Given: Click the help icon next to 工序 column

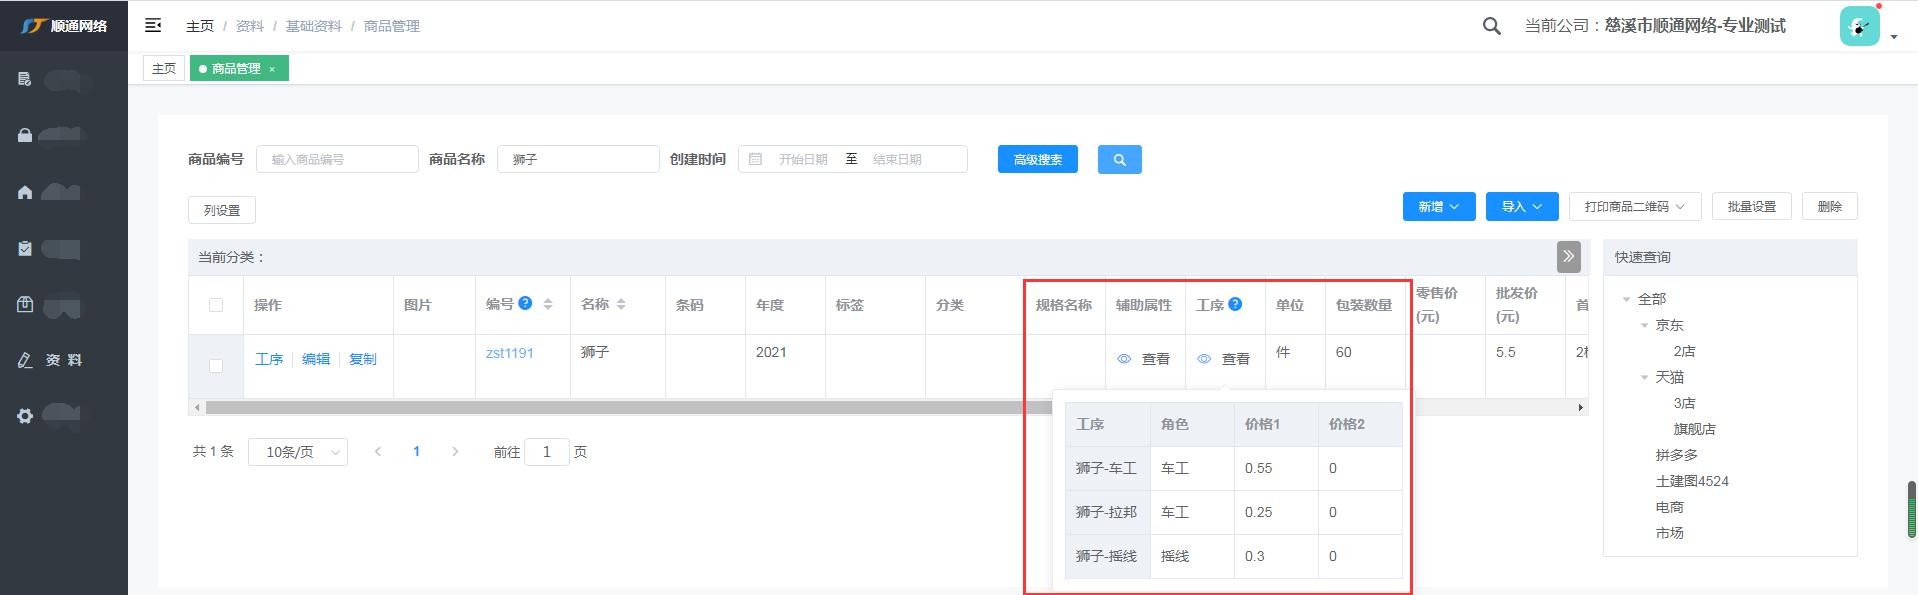Looking at the screenshot, I should tap(1235, 304).
